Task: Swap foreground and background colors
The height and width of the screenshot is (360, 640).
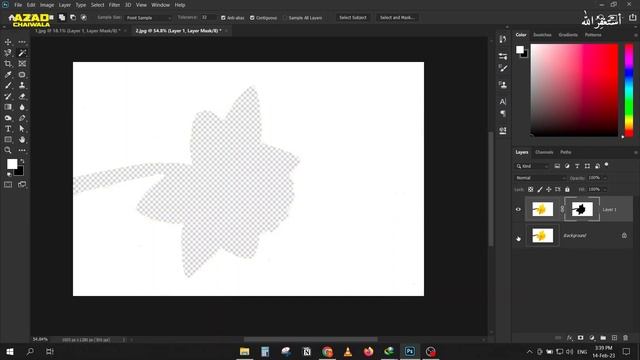Action: point(22,161)
